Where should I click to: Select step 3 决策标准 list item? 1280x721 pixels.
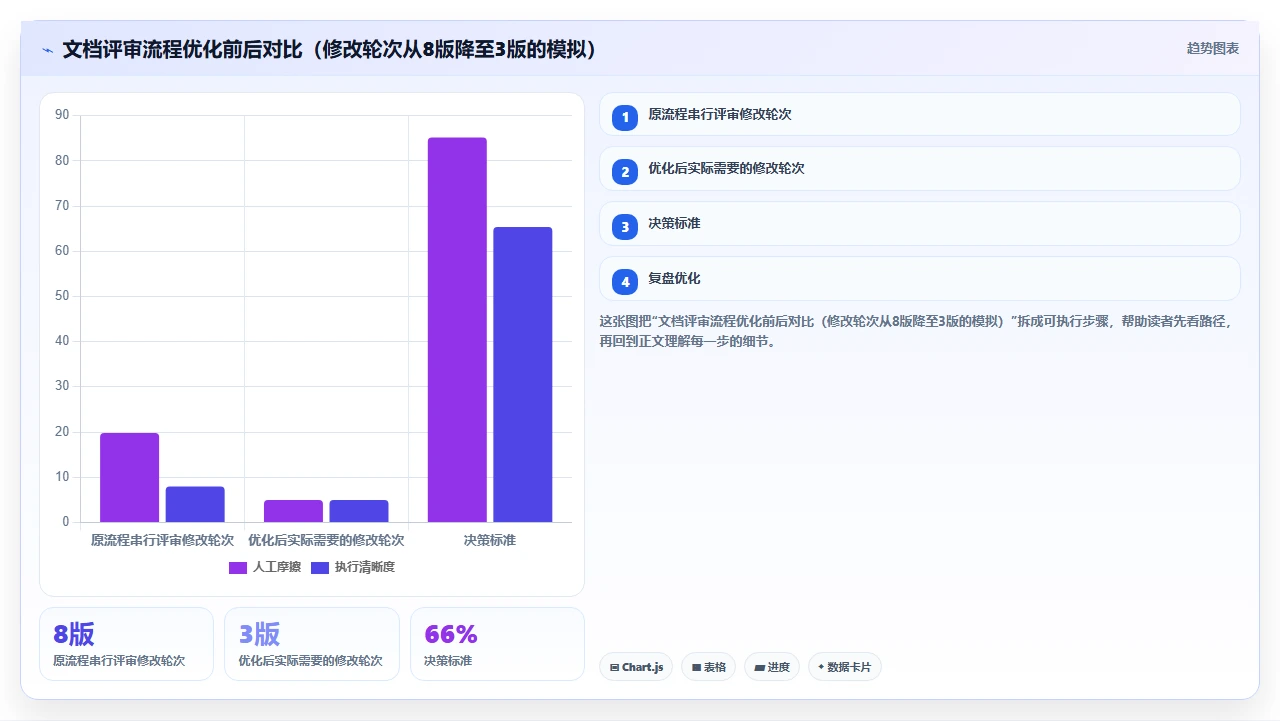[919, 224]
